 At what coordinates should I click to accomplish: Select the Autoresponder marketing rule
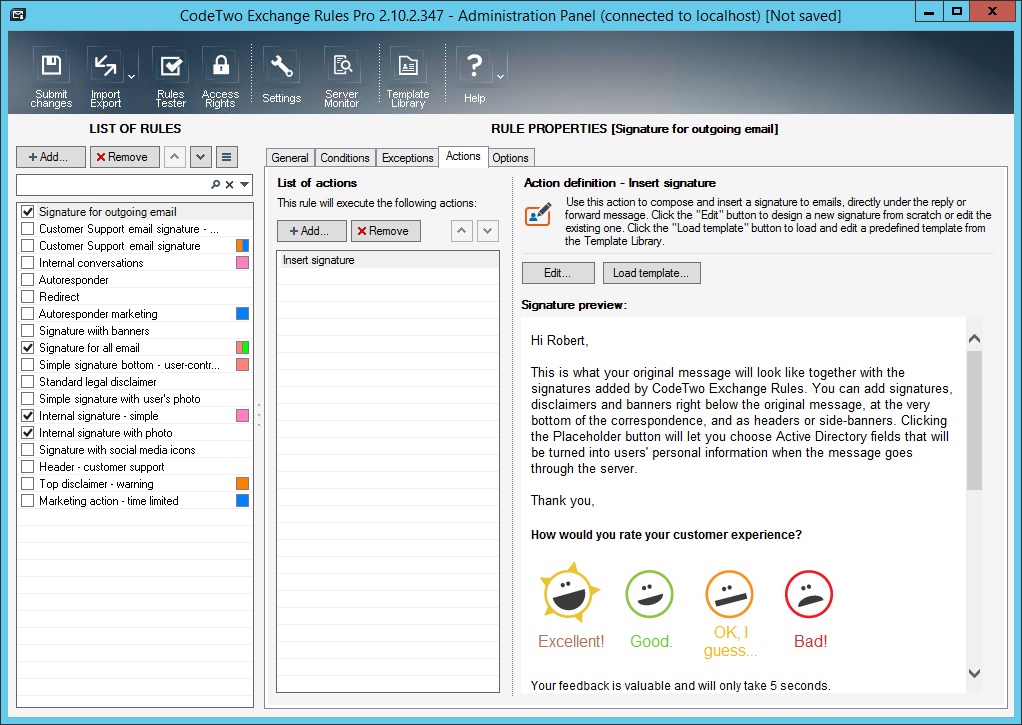coord(135,314)
